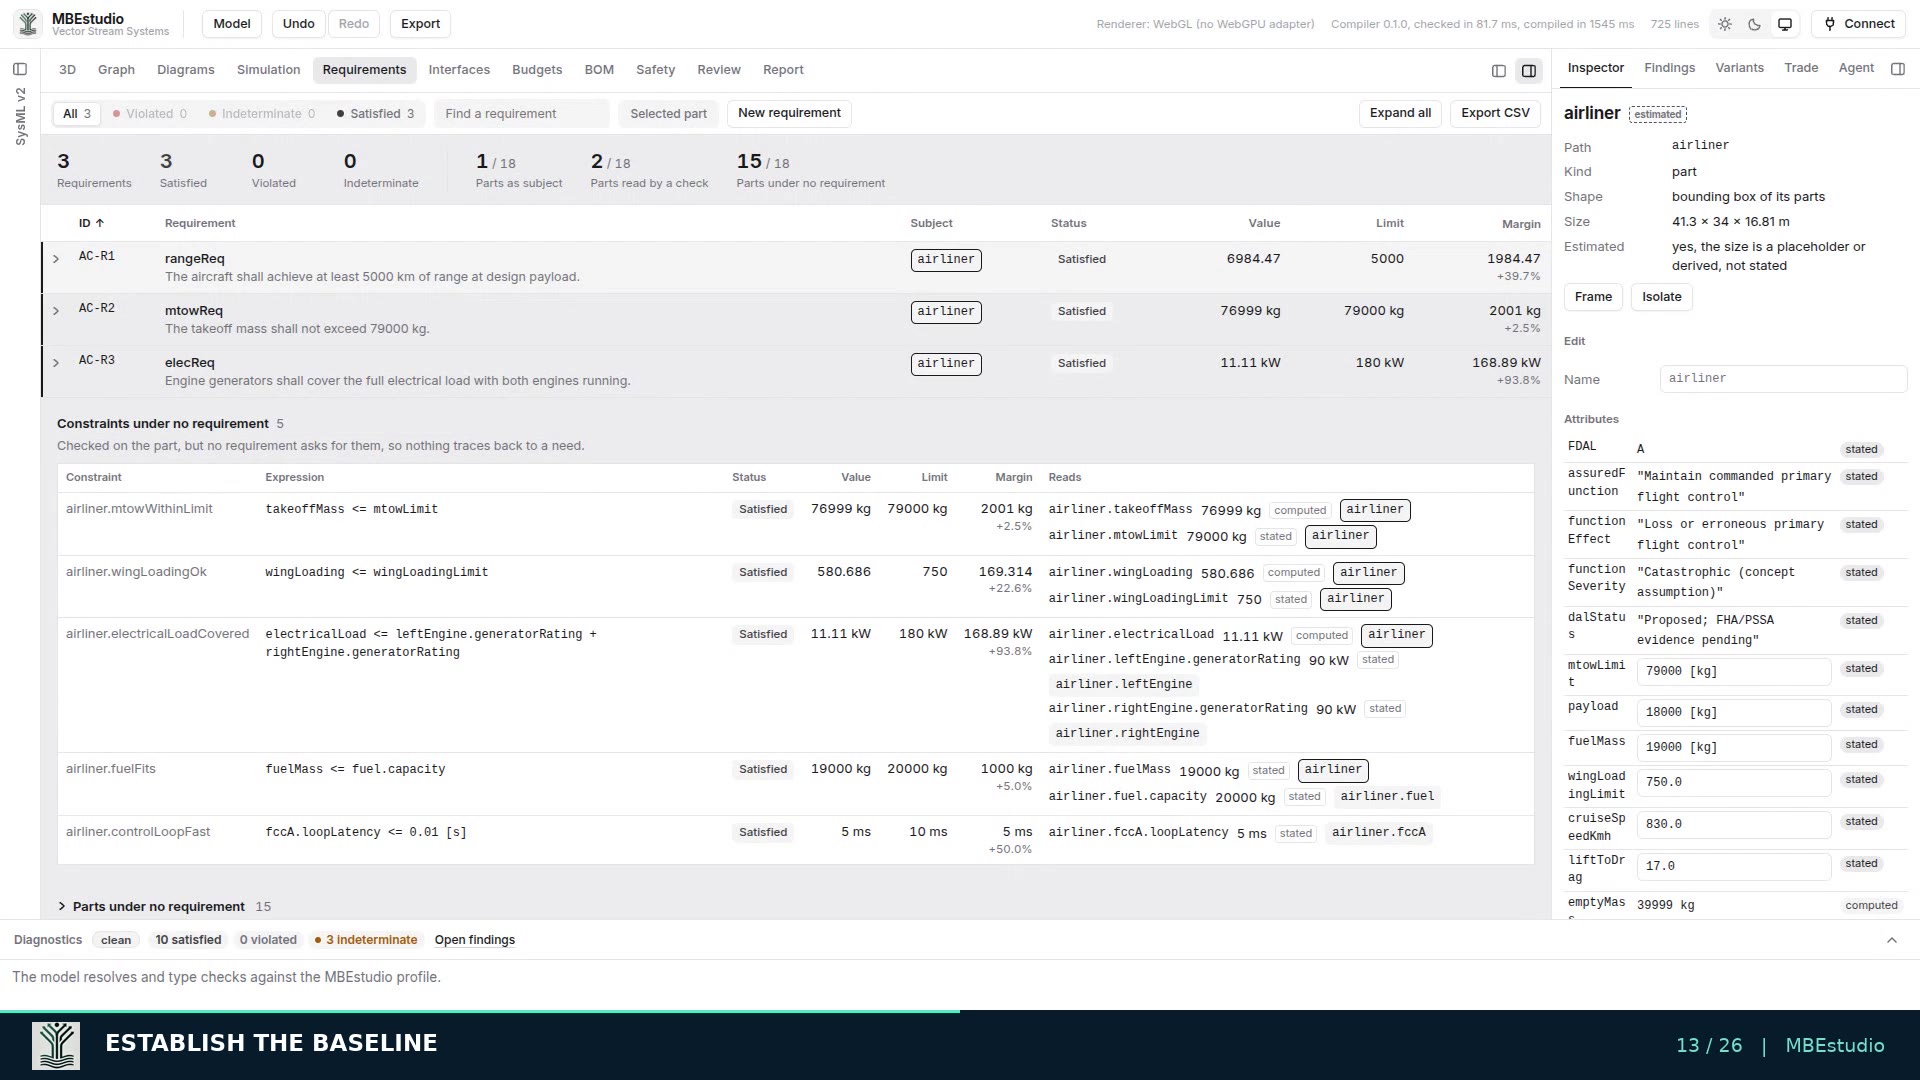1920x1080 pixels.
Task: Open the Graph tab
Action: pos(116,70)
